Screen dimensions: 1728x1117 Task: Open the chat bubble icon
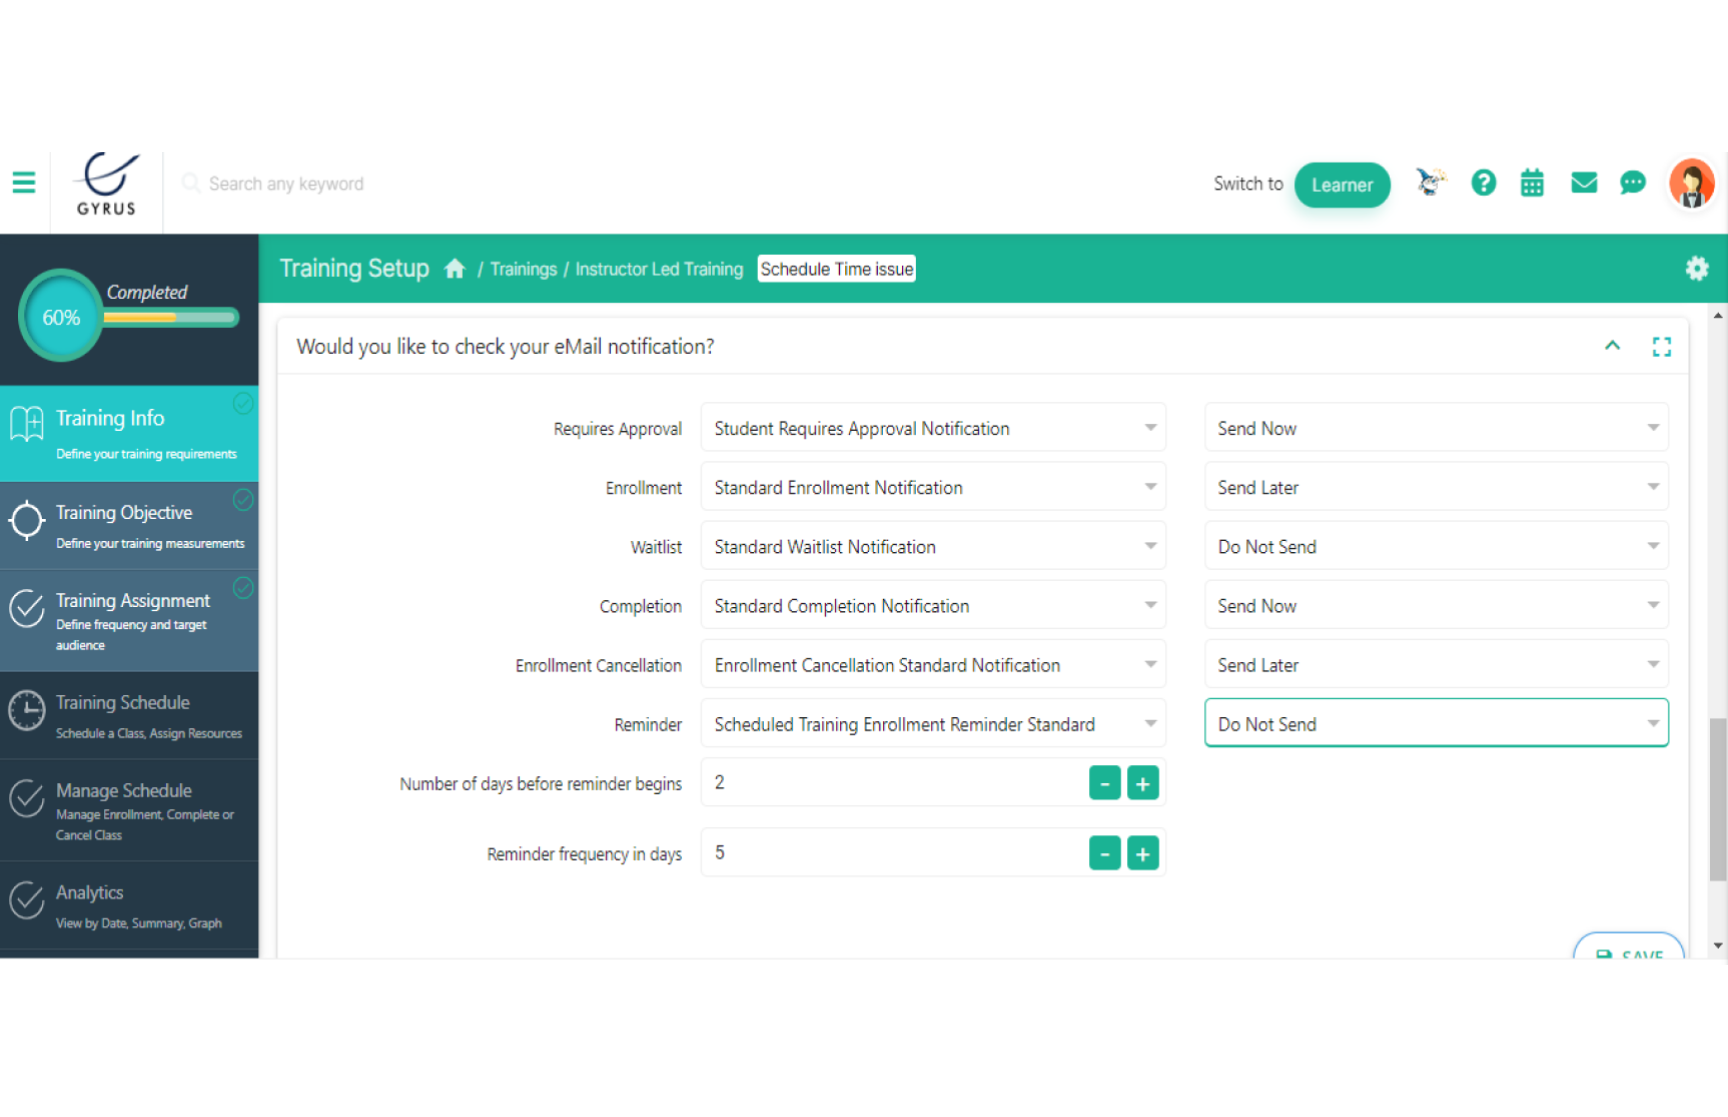tap(1633, 183)
